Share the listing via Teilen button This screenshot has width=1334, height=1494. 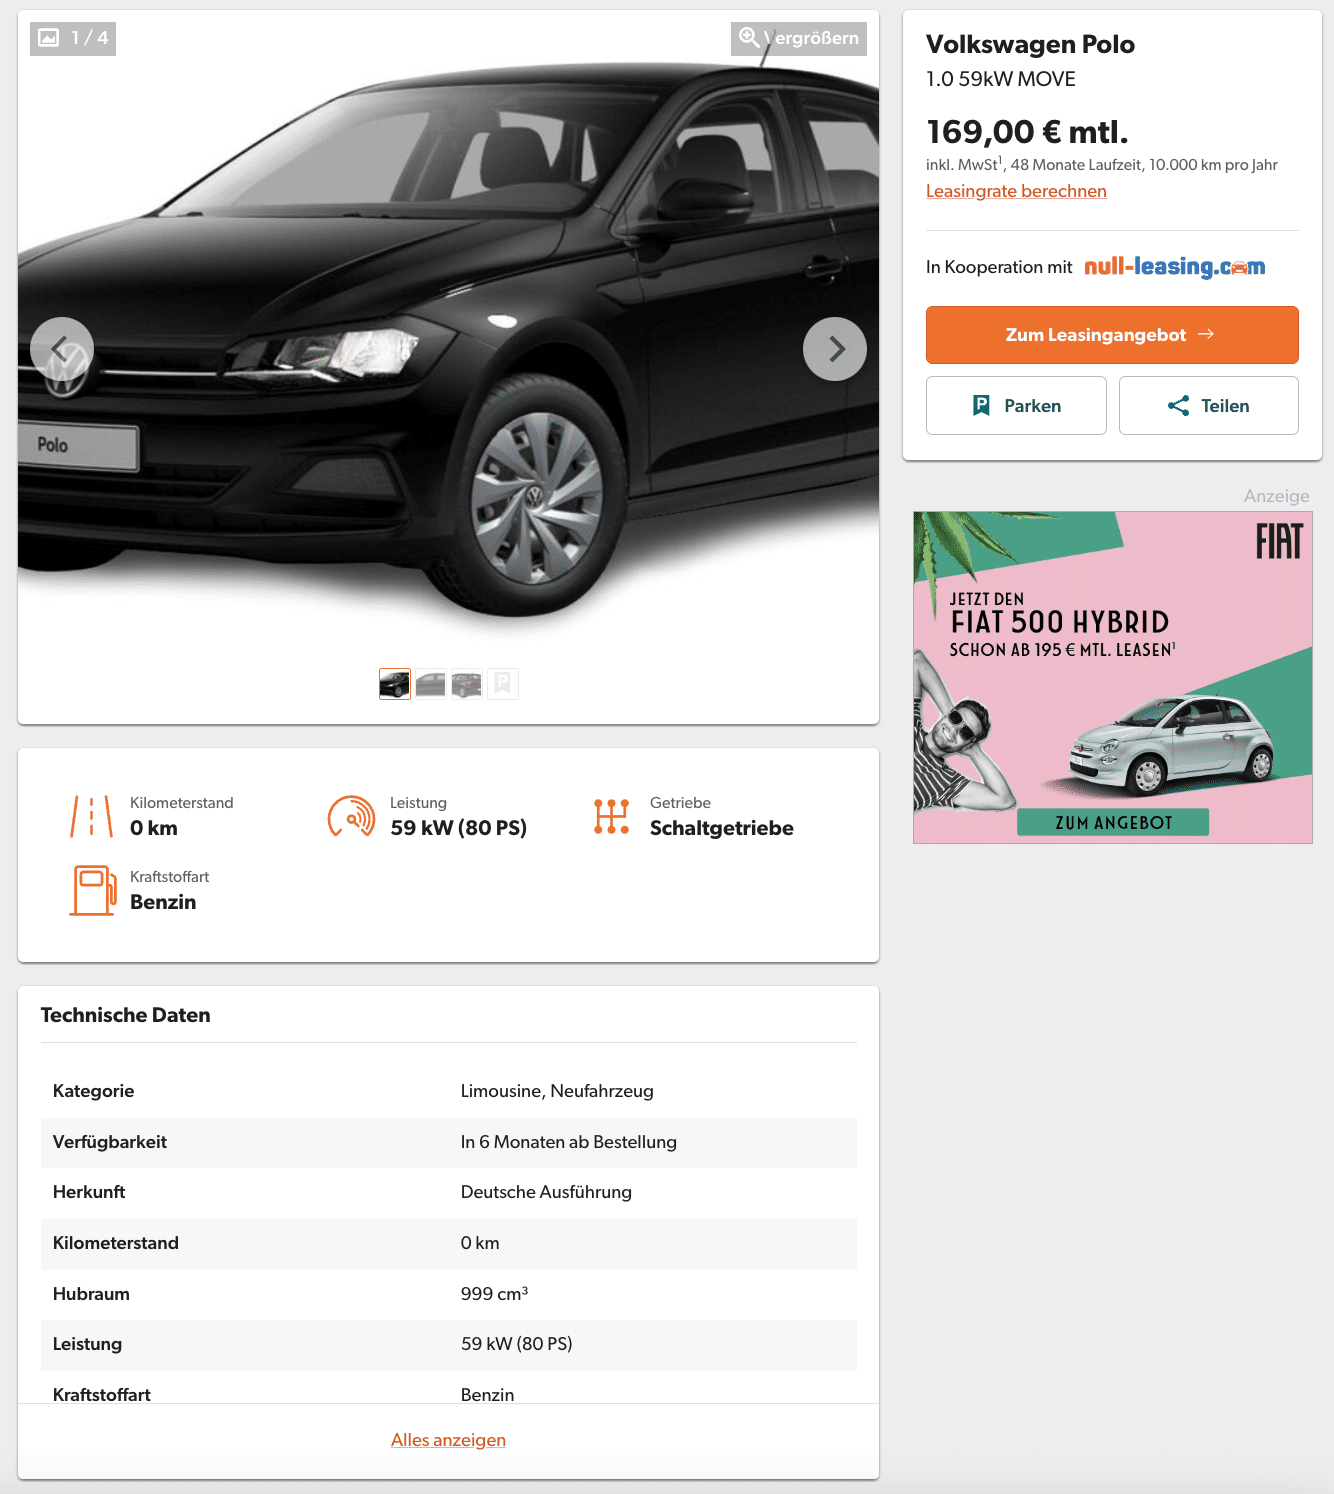(x=1209, y=406)
